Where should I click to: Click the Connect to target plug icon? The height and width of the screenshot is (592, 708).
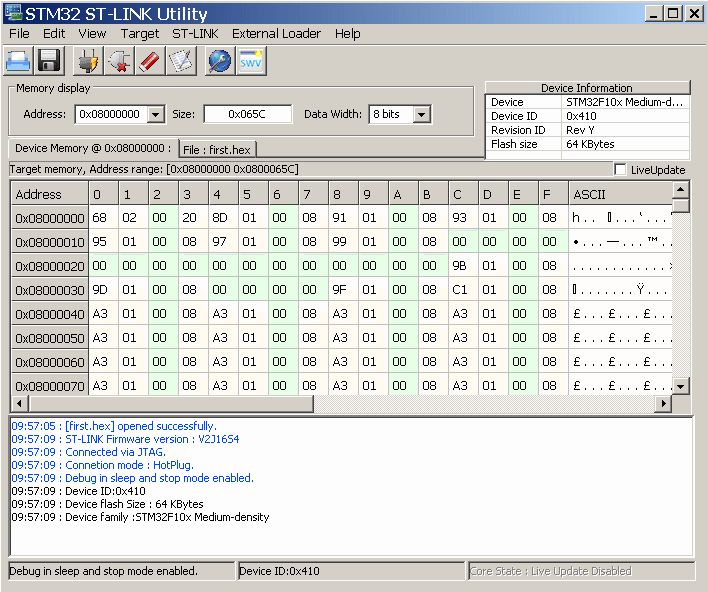(88, 61)
